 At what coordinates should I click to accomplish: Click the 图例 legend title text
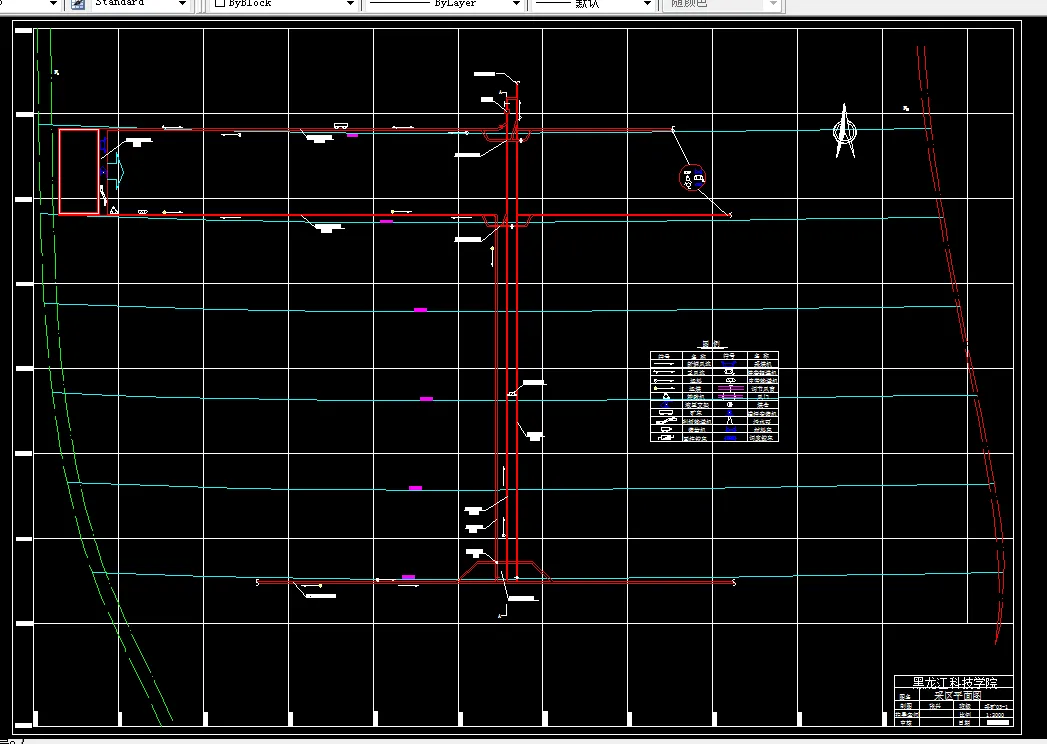click(712, 345)
